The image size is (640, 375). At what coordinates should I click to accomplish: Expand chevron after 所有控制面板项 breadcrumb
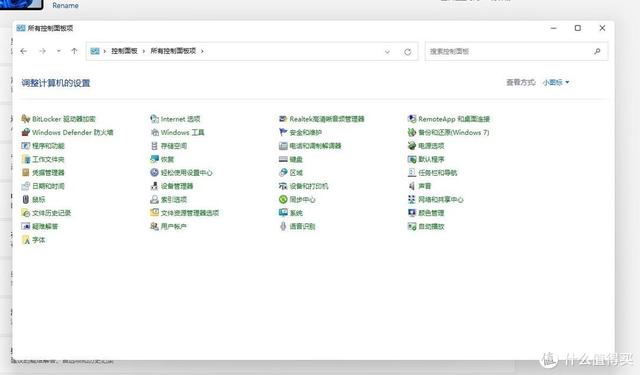click(x=202, y=51)
